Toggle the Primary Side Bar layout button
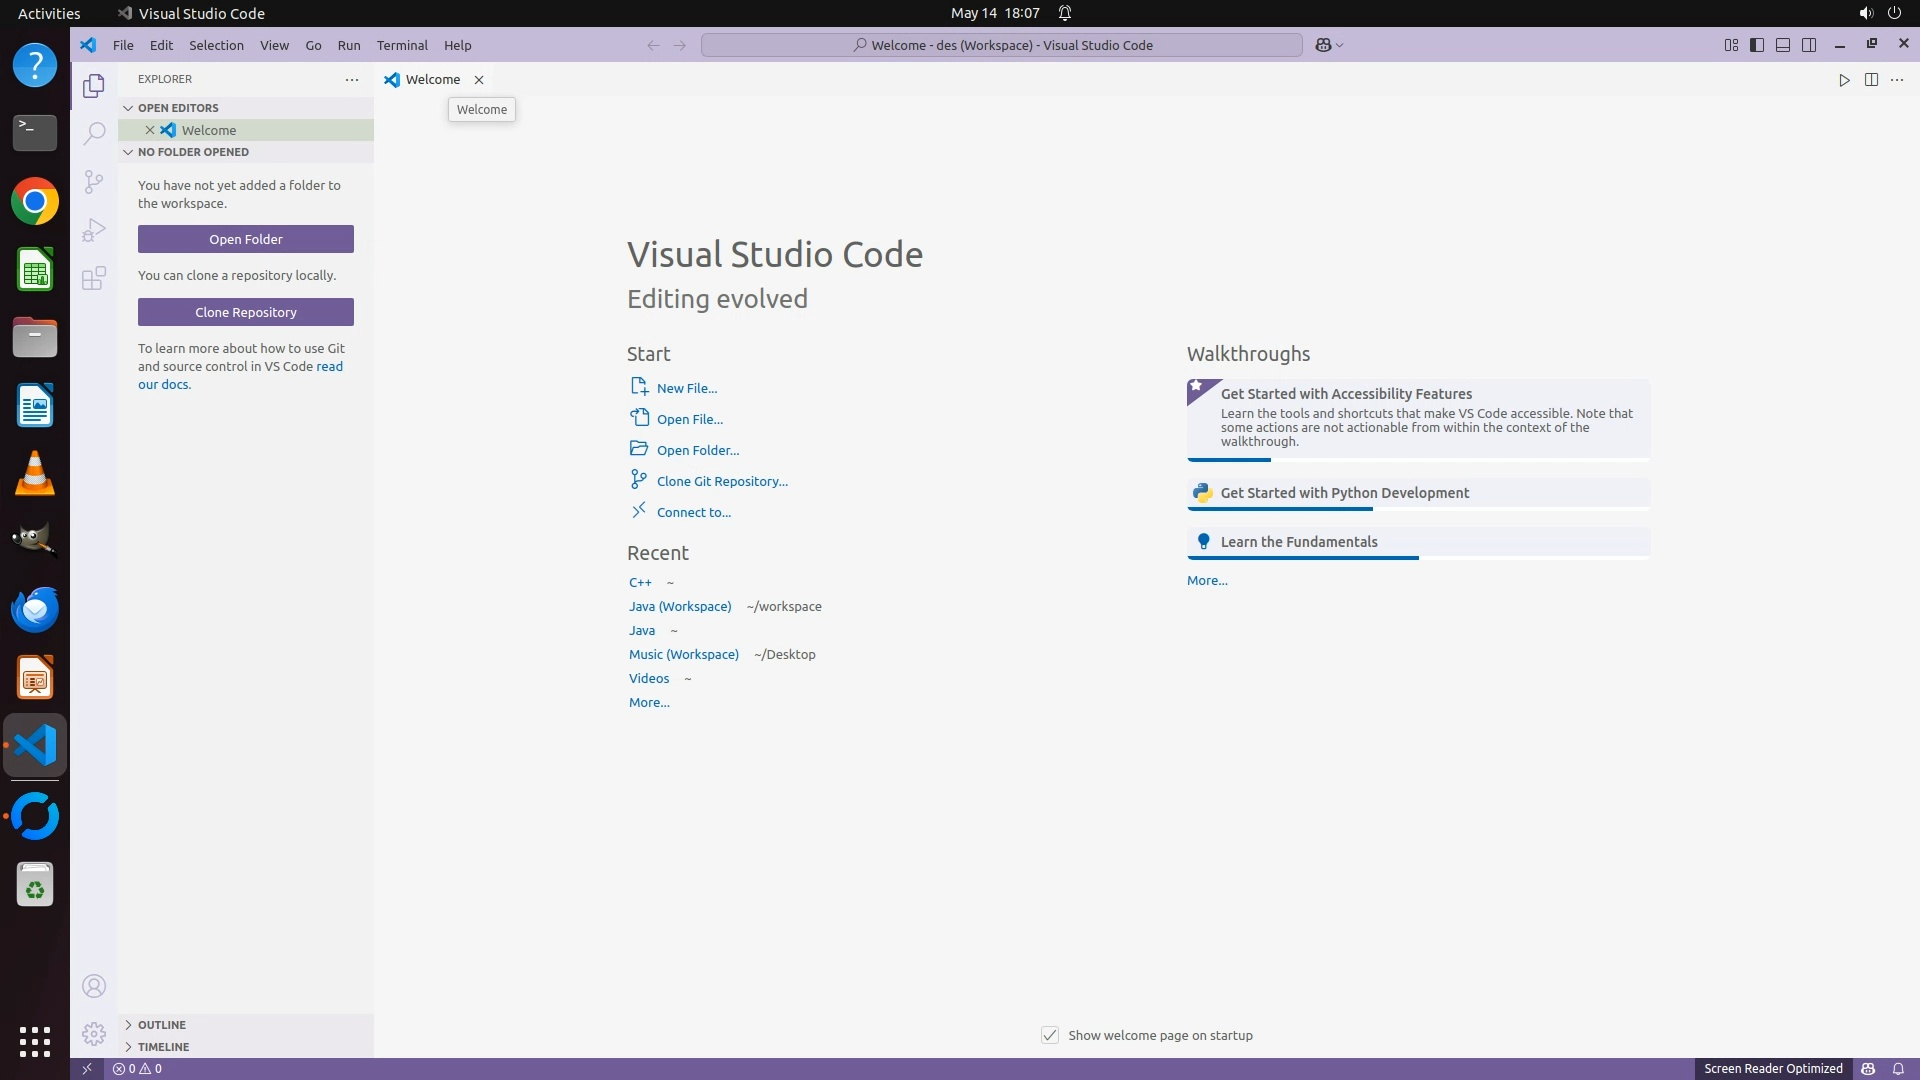1920x1080 pixels. (1757, 45)
